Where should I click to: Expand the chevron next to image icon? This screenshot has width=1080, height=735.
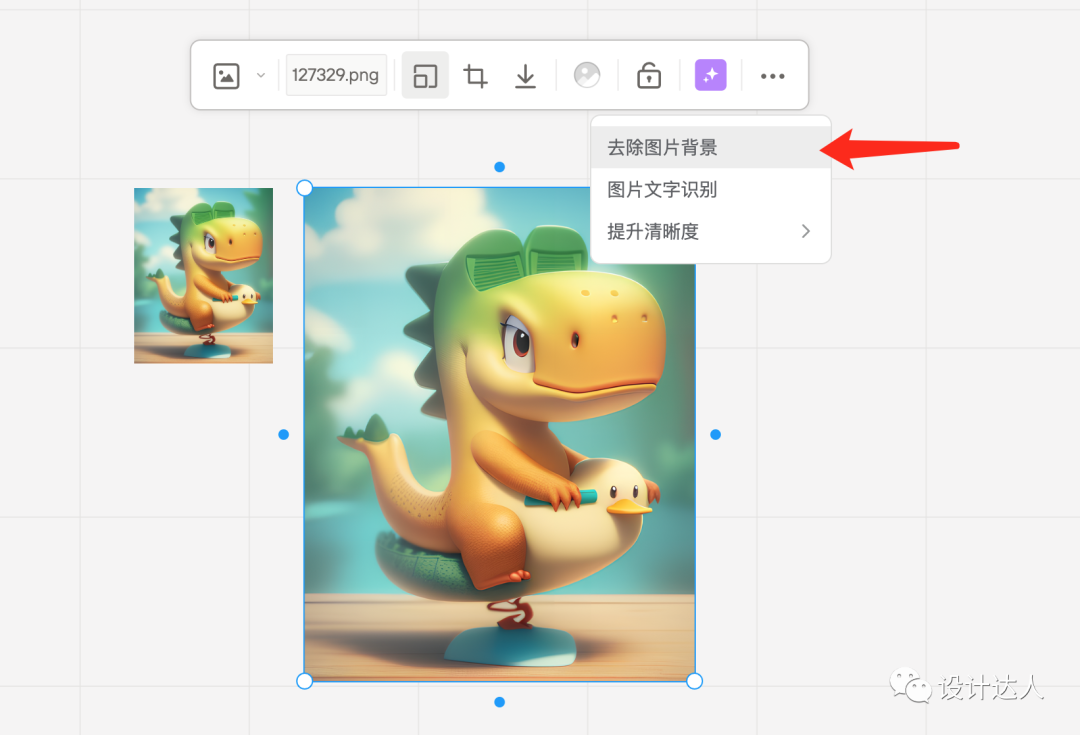261,76
